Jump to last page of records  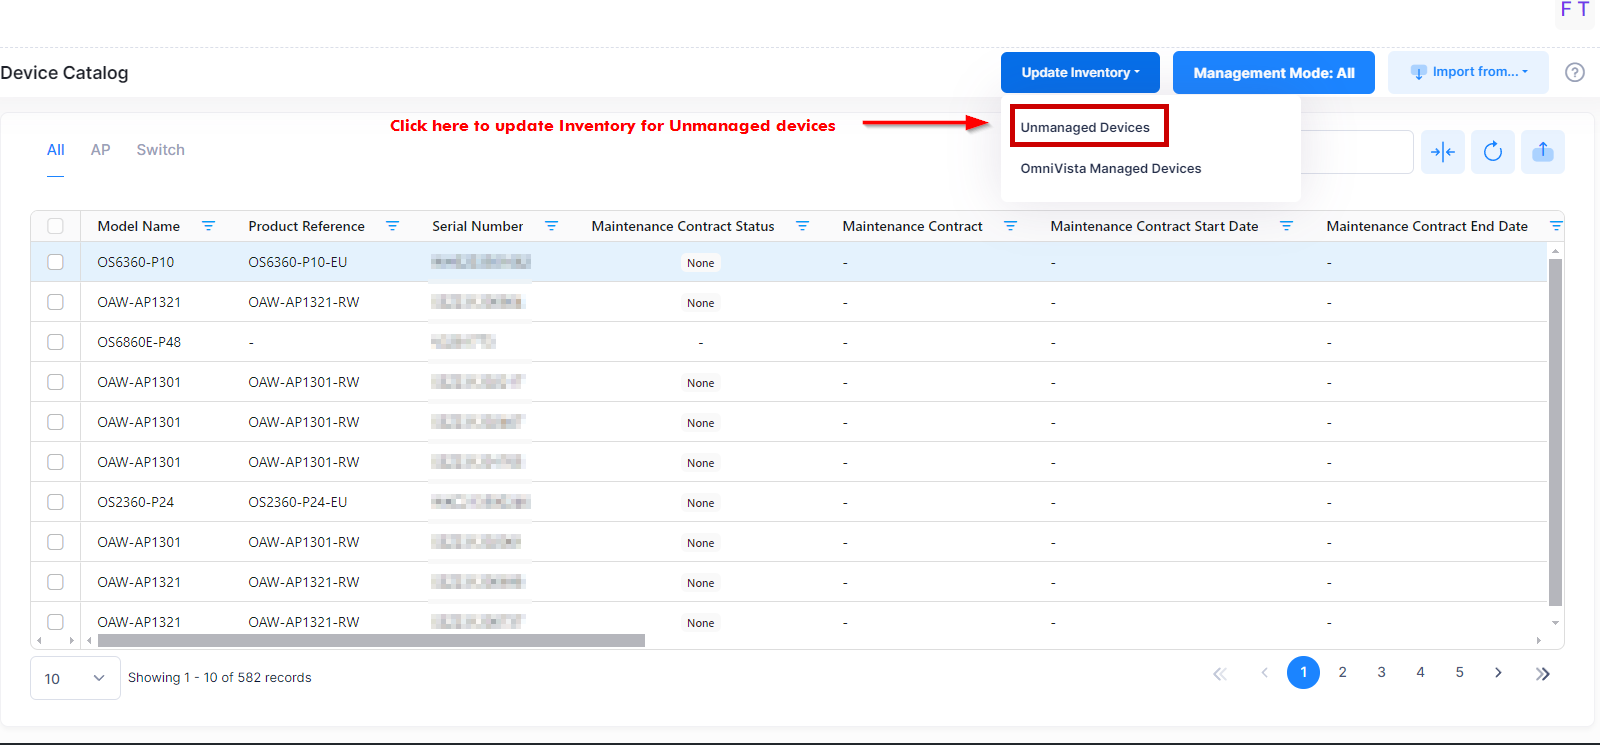click(1542, 673)
